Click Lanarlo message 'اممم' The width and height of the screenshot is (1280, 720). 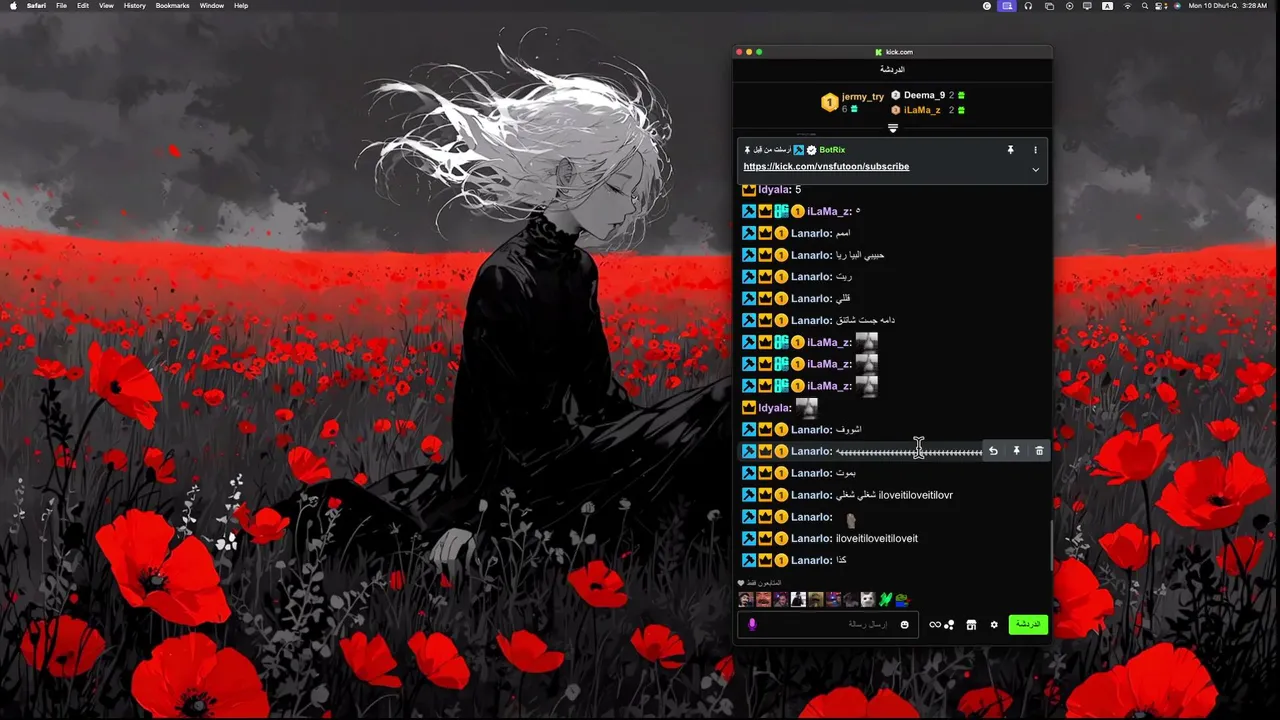[843, 234]
